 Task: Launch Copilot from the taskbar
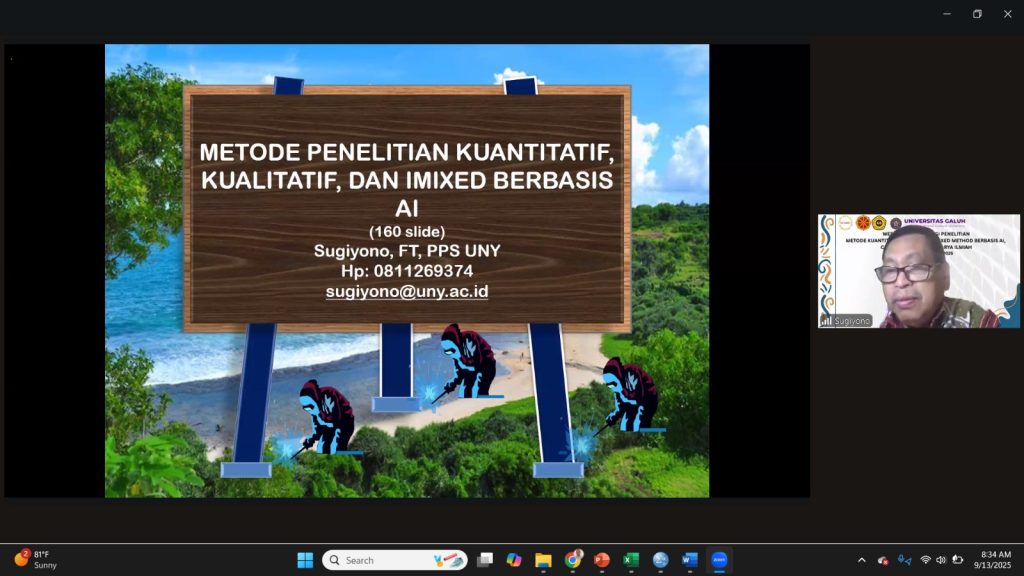coord(514,560)
